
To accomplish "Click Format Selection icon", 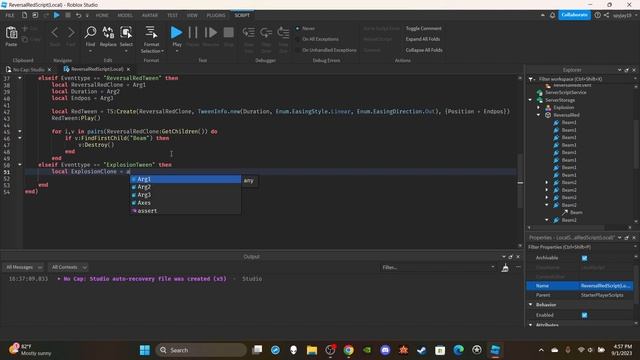I will pos(151,32).
